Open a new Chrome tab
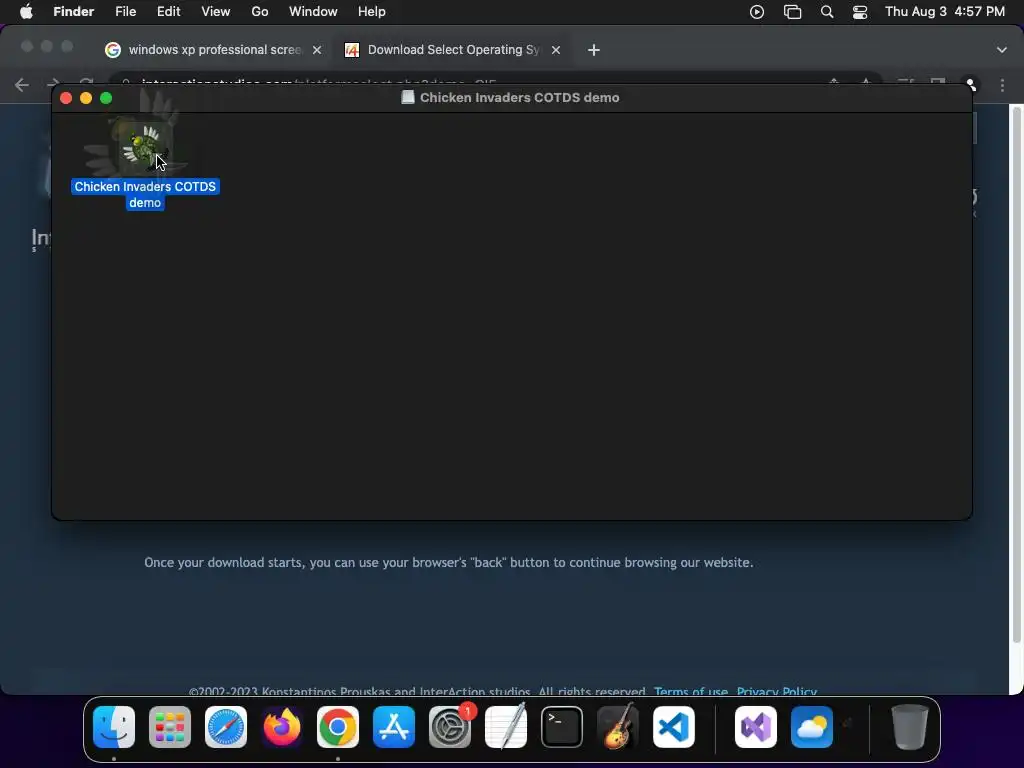The image size is (1024, 768). tap(594, 50)
